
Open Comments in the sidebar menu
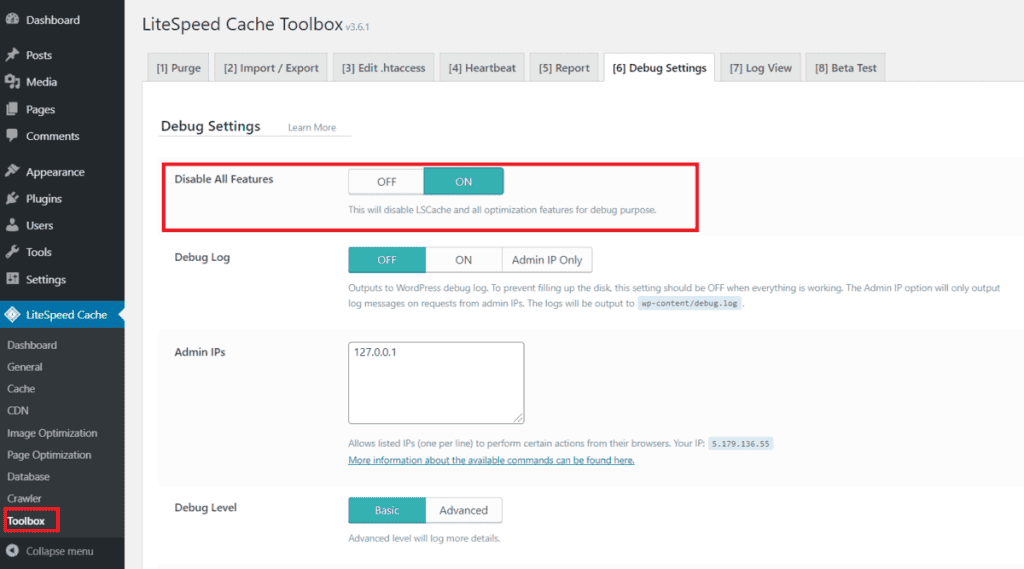click(x=52, y=136)
